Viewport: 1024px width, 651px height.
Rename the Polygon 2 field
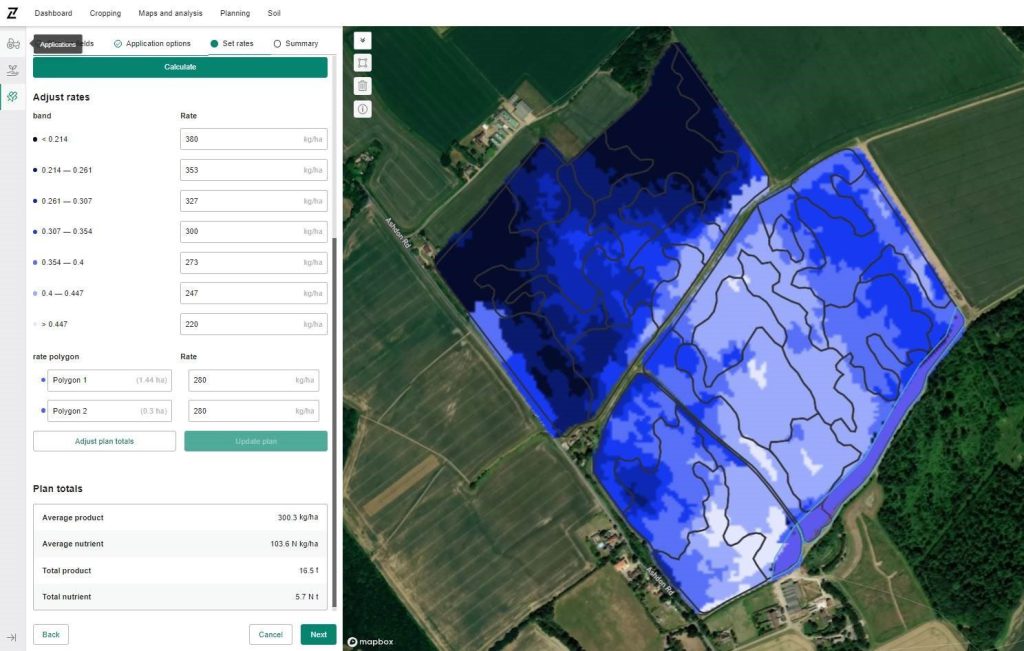110,411
